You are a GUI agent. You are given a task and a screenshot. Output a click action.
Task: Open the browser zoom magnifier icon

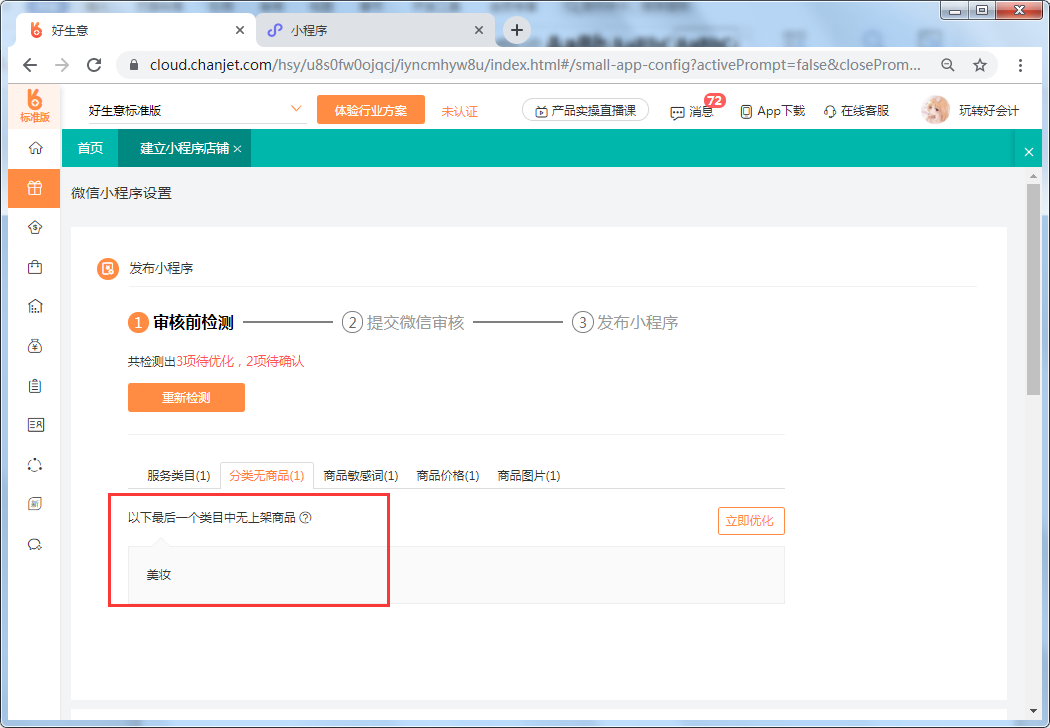[x=948, y=65]
